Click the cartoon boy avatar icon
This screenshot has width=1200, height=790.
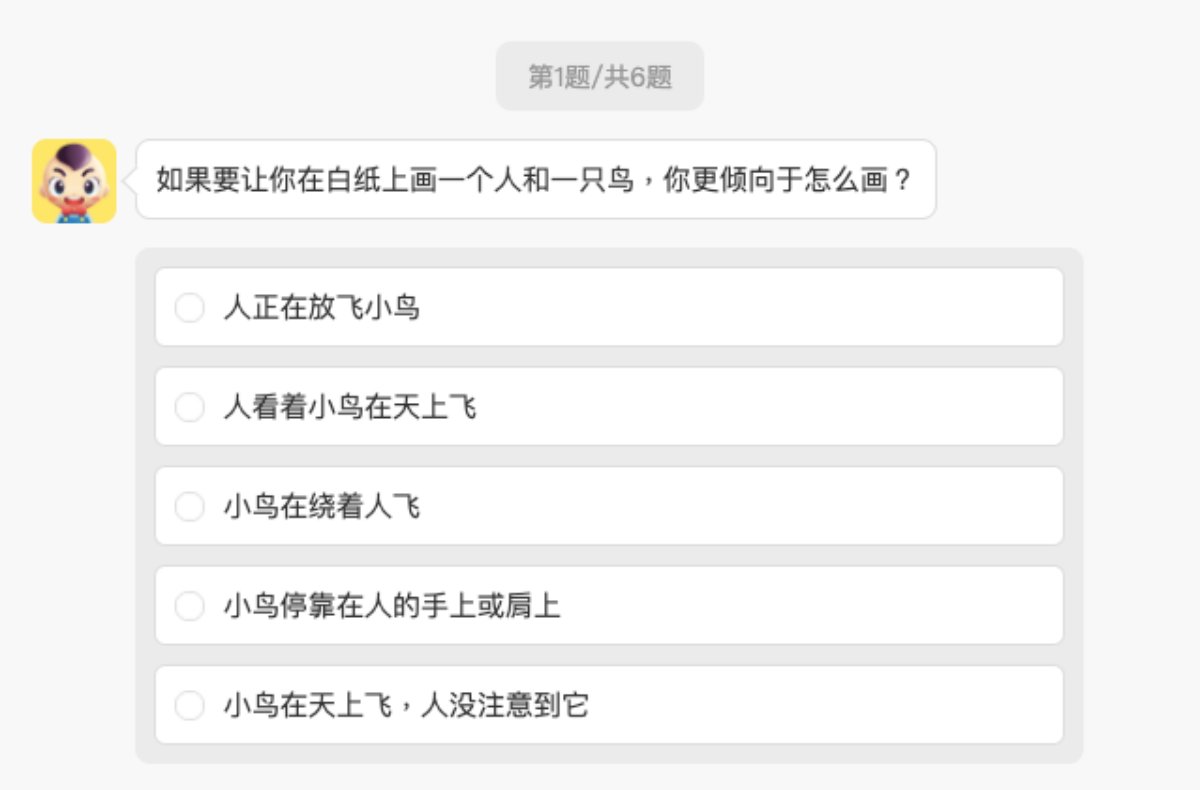pyautogui.click(x=74, y=181)
